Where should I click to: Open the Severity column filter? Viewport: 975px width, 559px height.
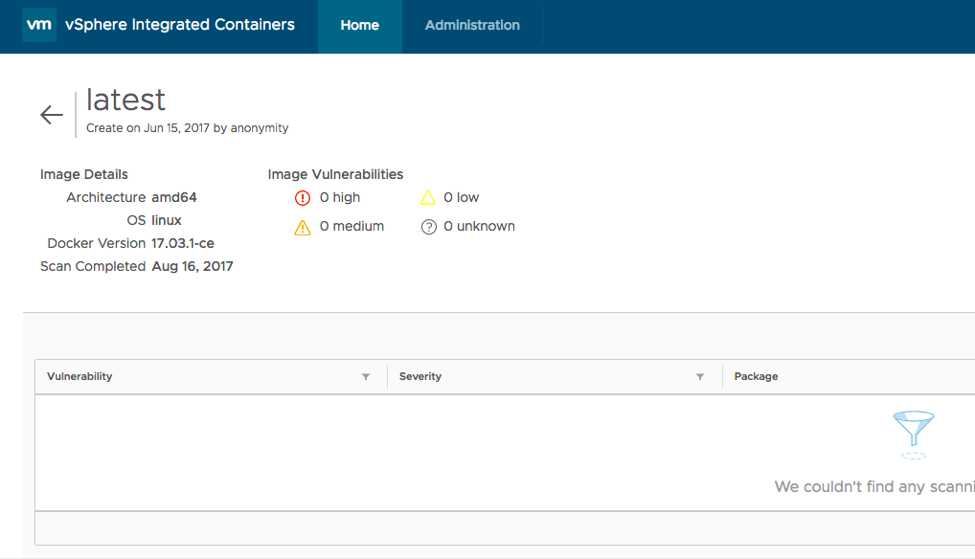(700, 377)
